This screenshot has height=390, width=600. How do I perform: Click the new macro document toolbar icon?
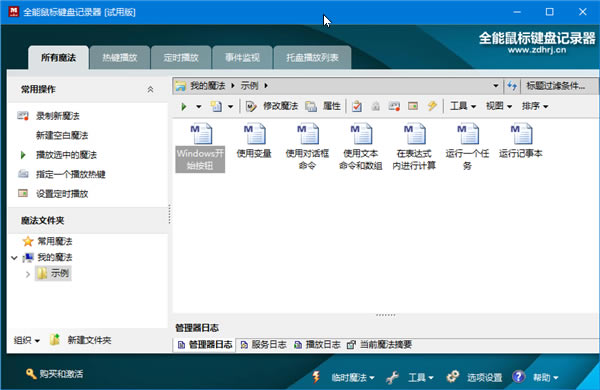point(216,106)
